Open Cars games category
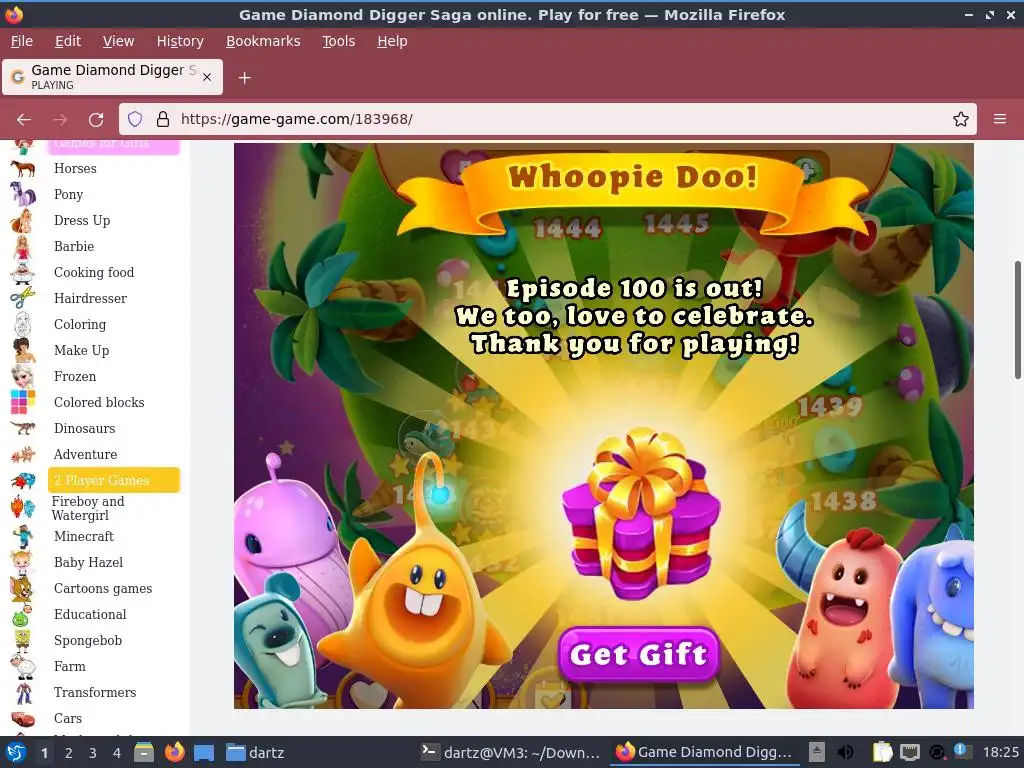Viewport: 1024px width, 768px height. [68, 718]
